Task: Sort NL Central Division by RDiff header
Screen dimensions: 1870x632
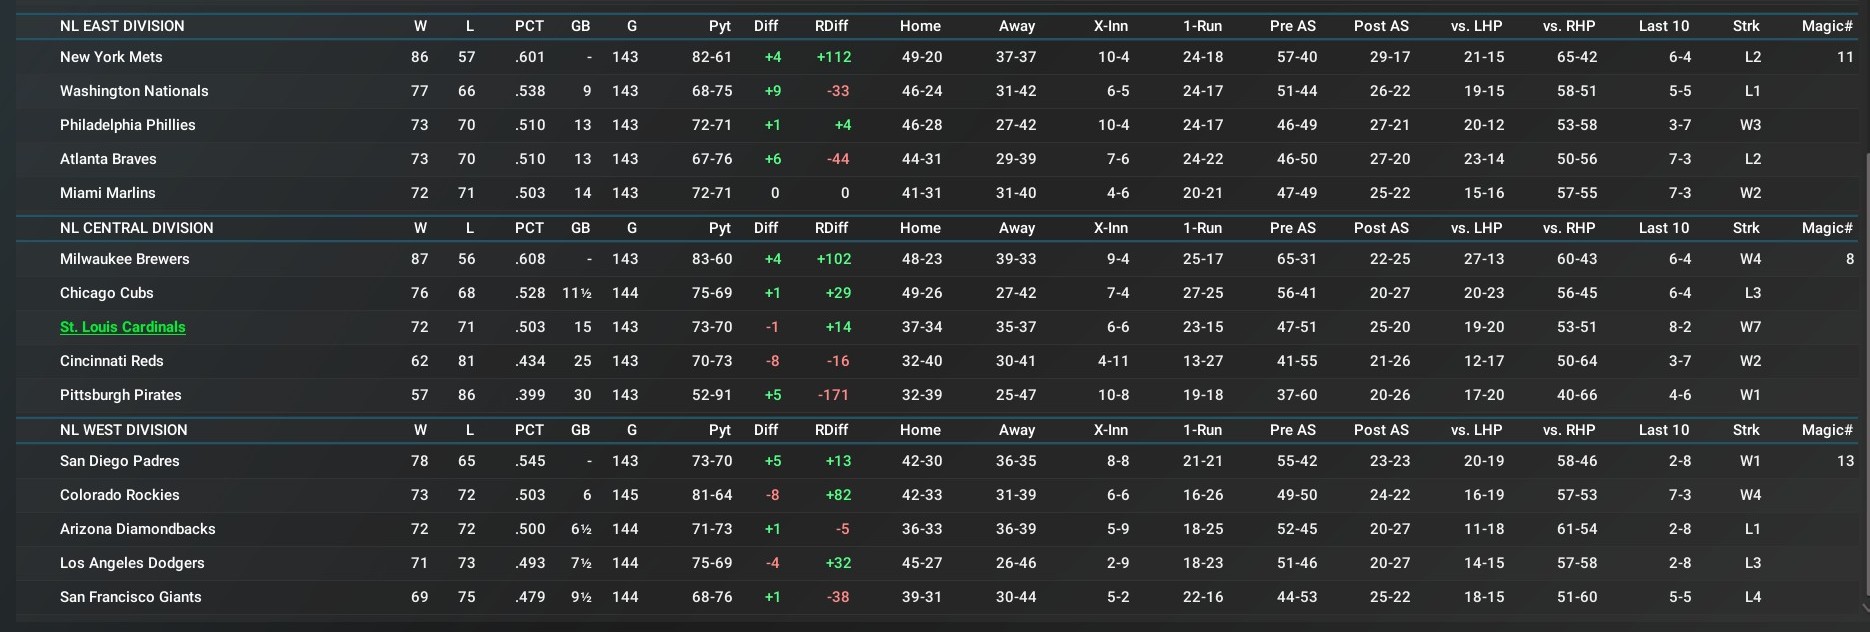Action: click(x=831, y=228)
